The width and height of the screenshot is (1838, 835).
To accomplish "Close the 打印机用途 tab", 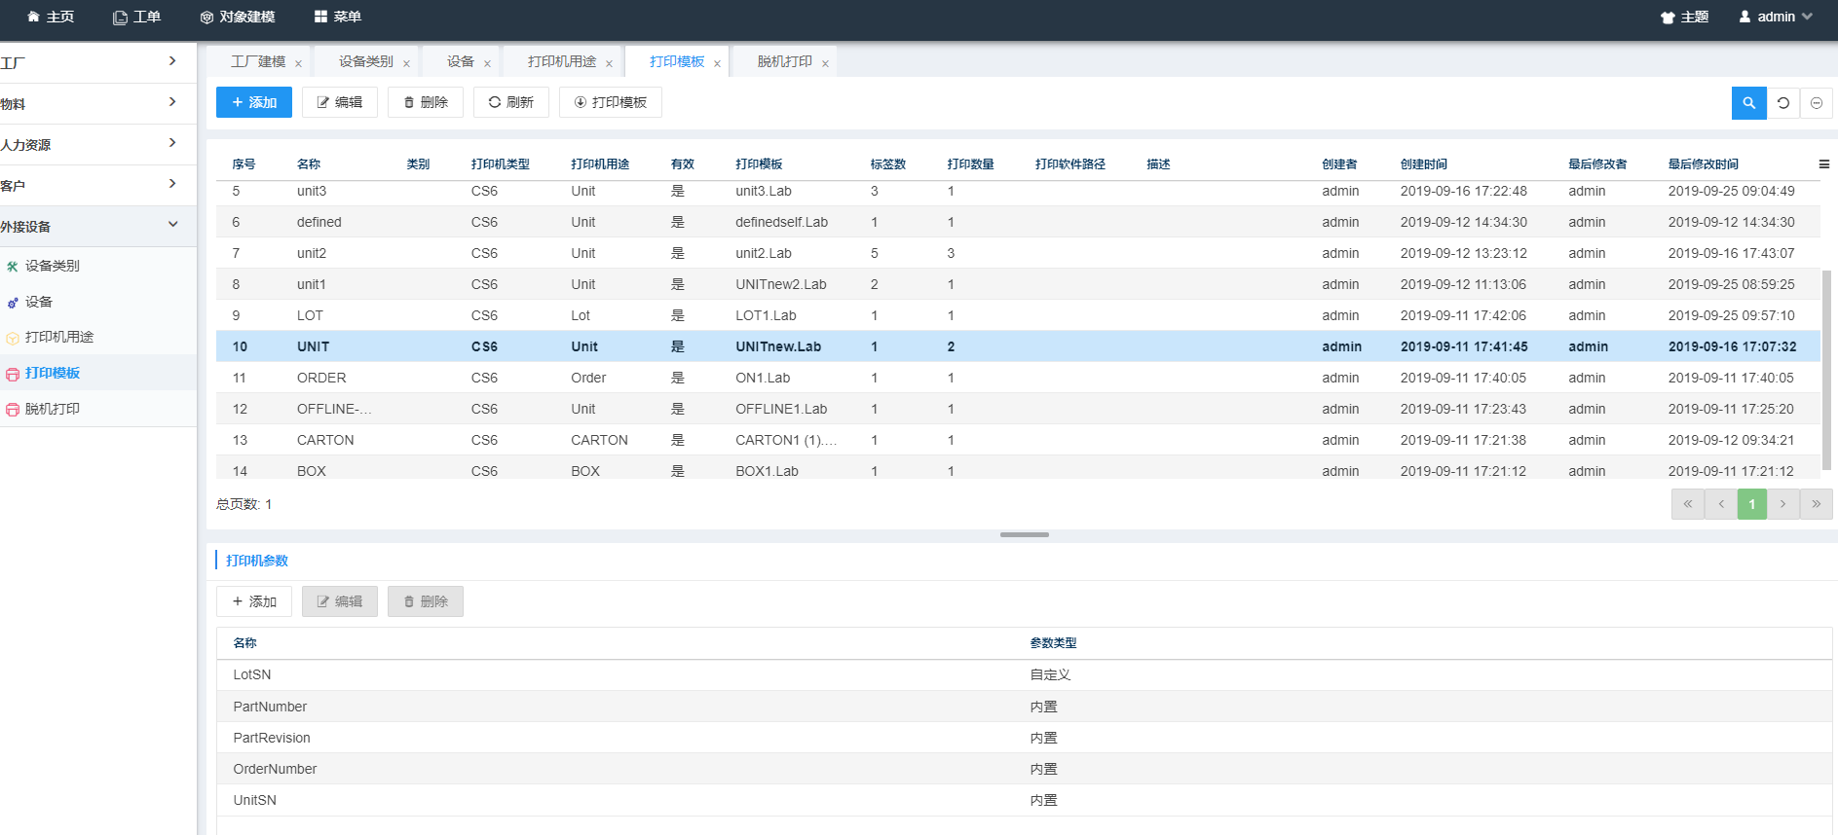I will pyautogui.click(x=609, y=64).
